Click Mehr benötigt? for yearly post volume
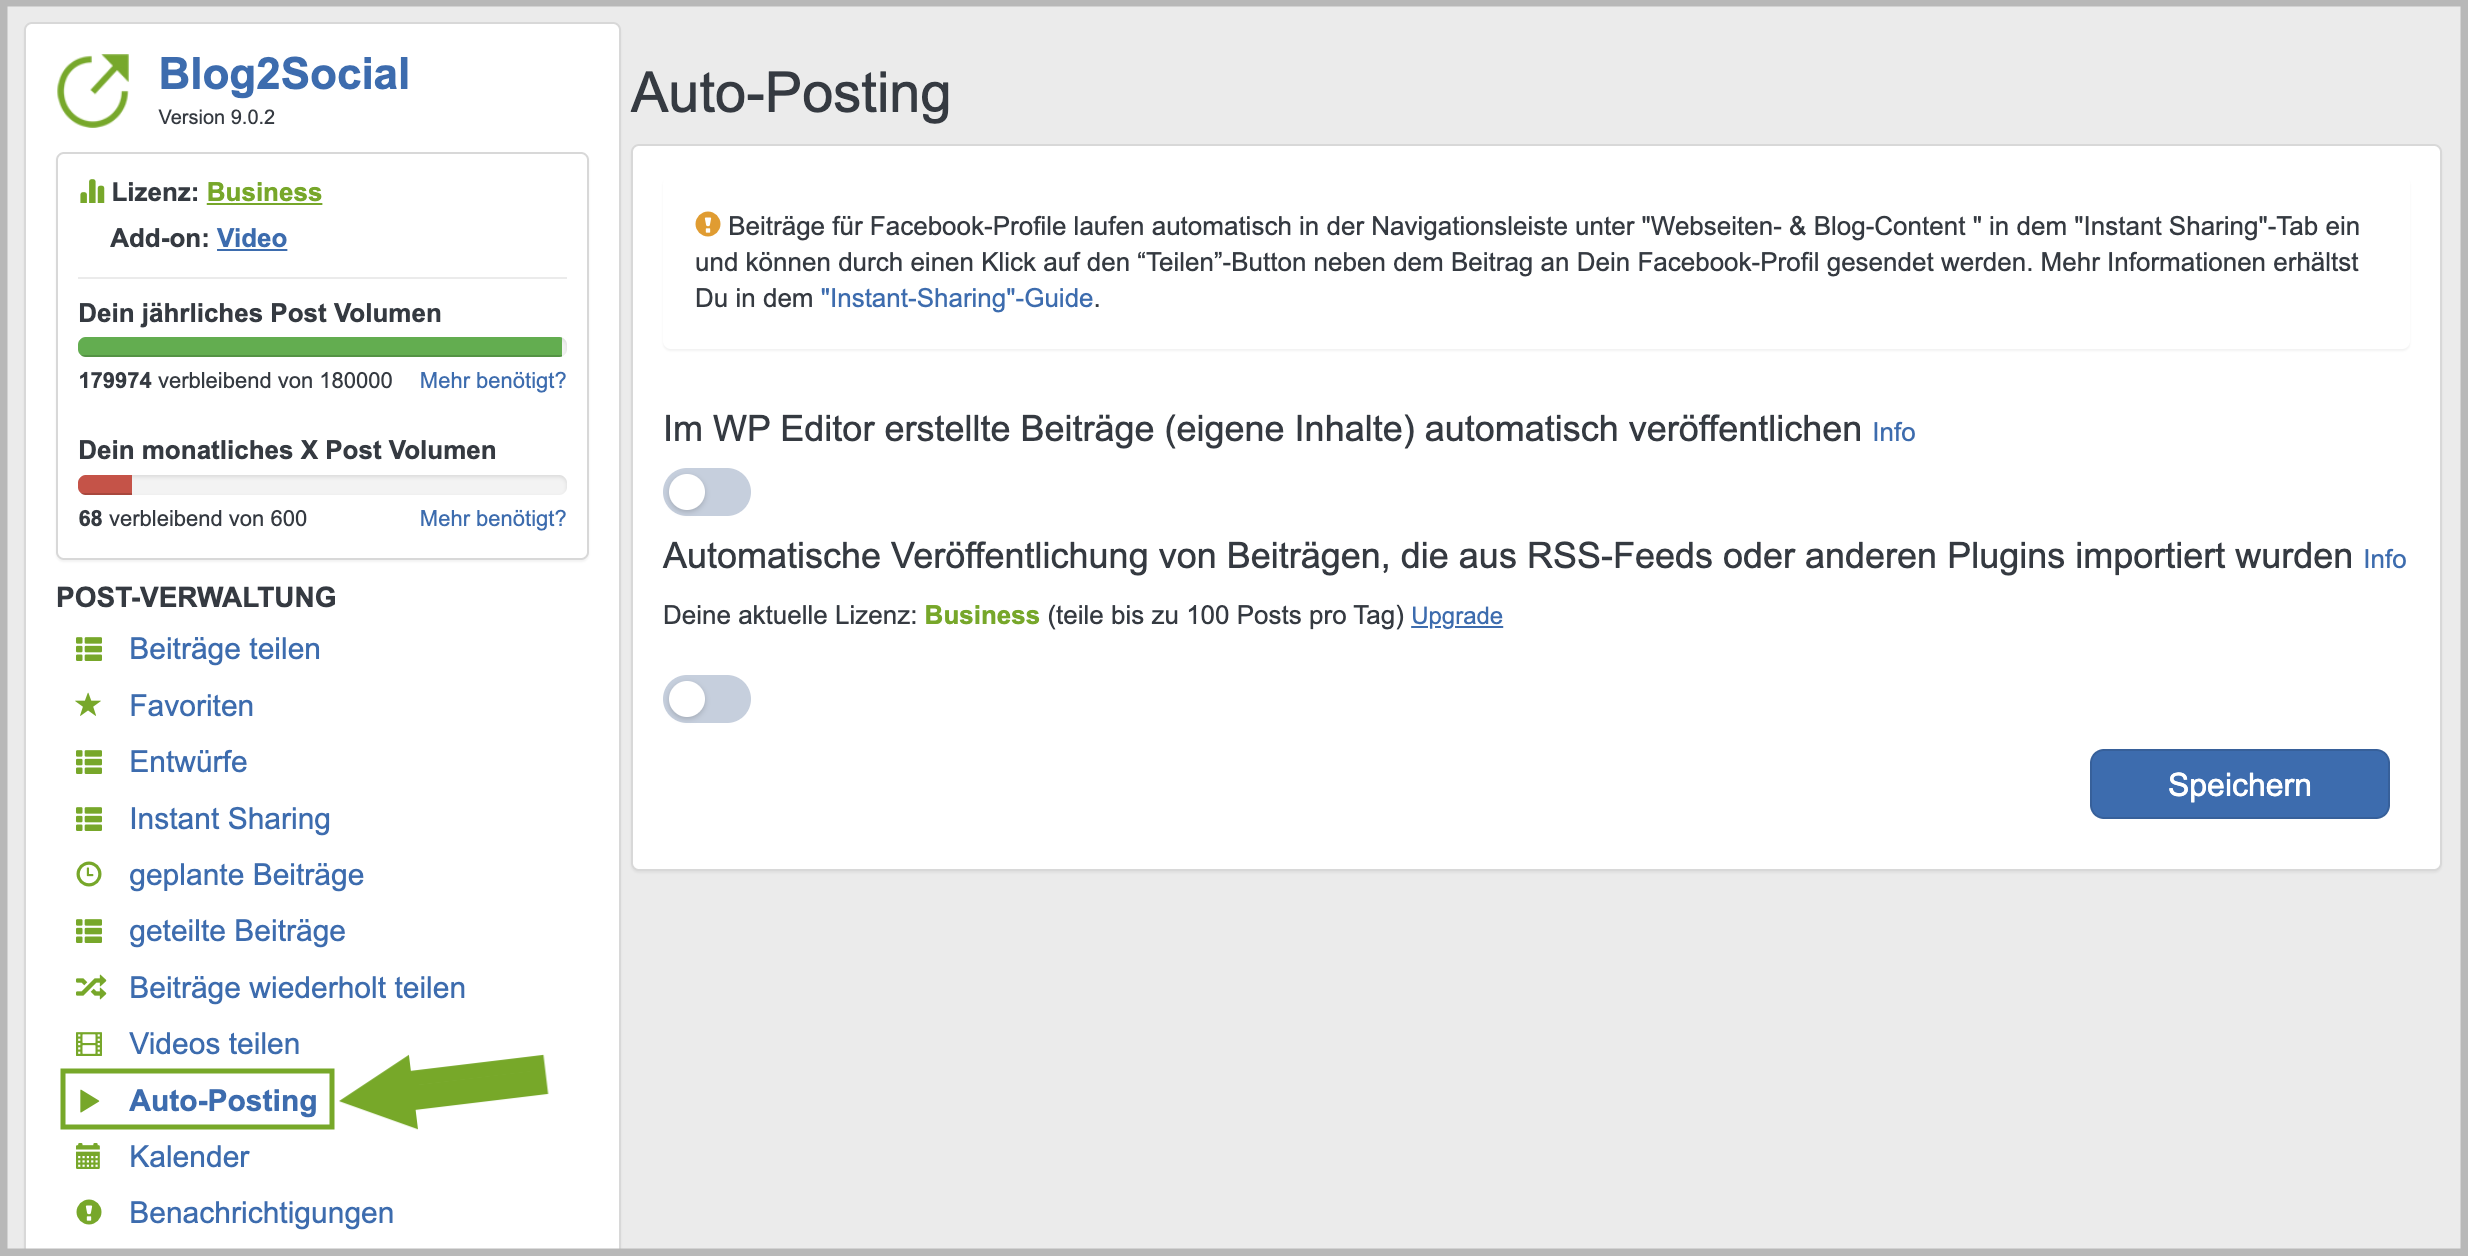Screen dimensions: 2468x1256 pyautogui.click(x=492, y=381)
